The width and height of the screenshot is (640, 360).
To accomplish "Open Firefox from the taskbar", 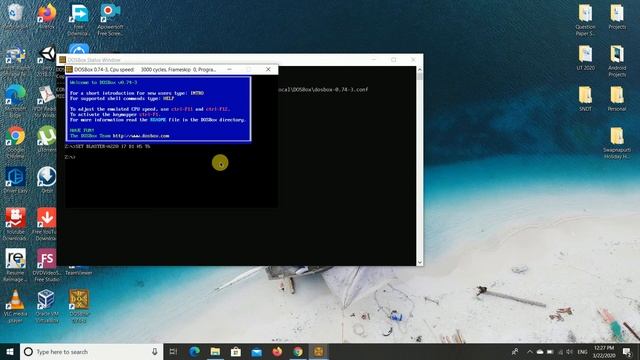I will coord(277,351).
